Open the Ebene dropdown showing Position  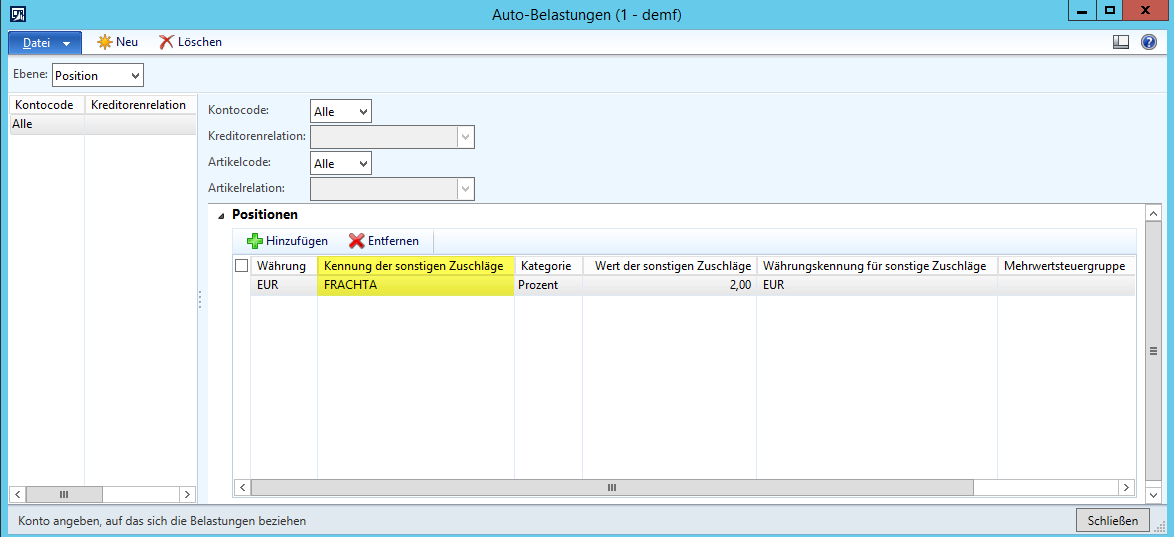point(97,75)
